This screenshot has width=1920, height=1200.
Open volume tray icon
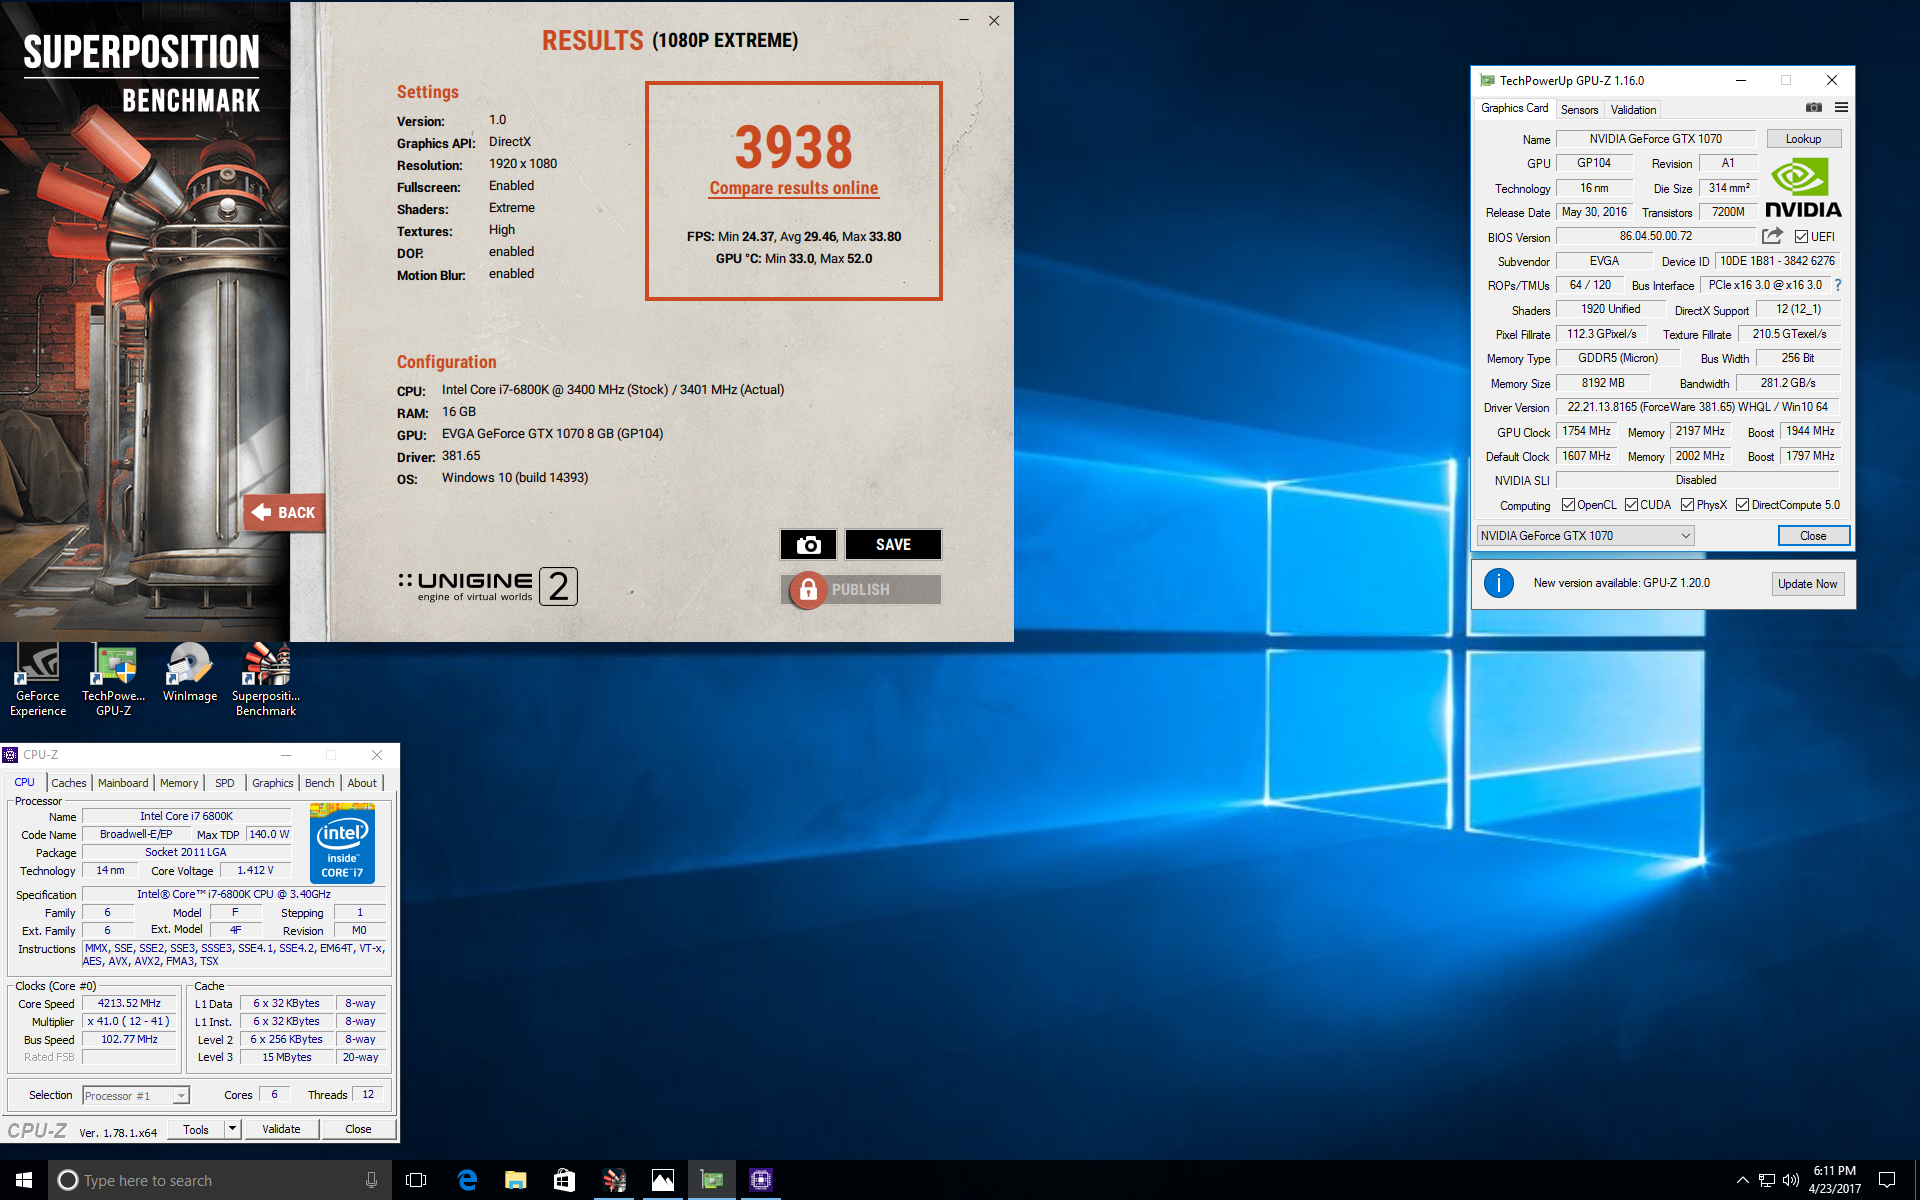point(1791,1180)
